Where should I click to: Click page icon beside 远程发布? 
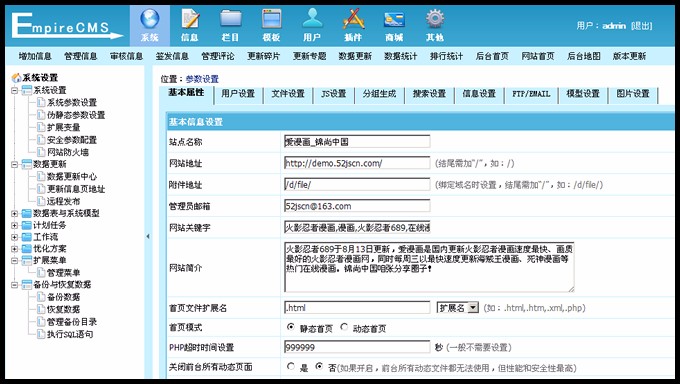coord(41,201)
